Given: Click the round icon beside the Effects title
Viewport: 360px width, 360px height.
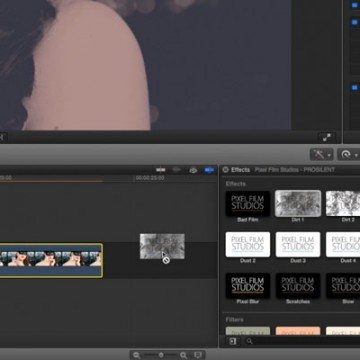Looking at the screenshot, I should click(x=225, y=170).
